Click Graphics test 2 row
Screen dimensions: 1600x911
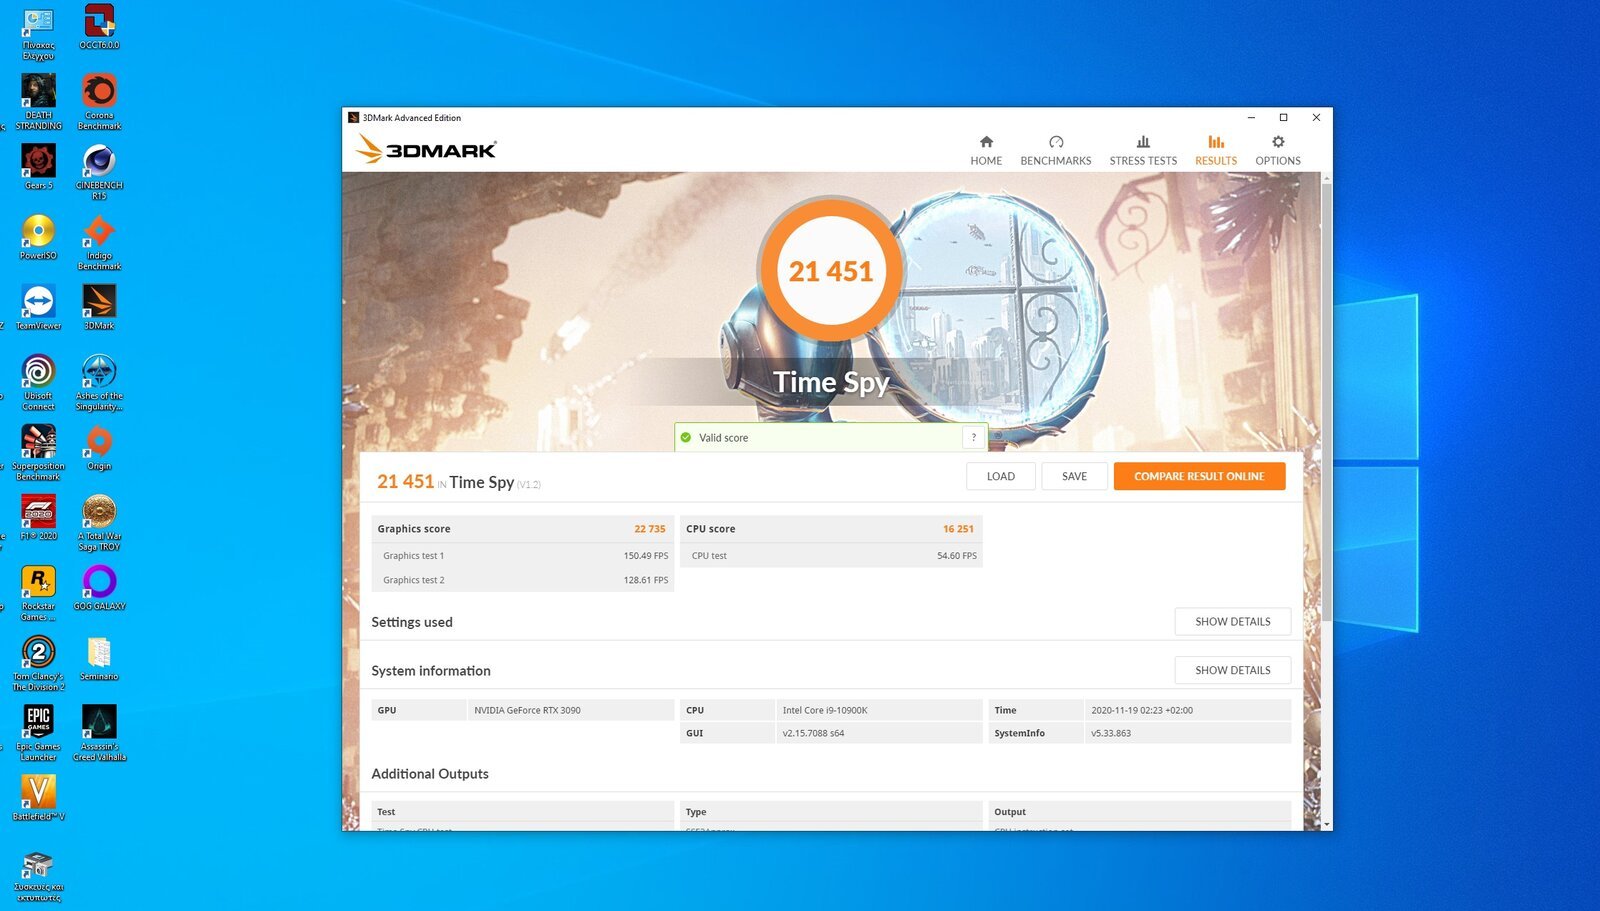click(x=523, y=580)
